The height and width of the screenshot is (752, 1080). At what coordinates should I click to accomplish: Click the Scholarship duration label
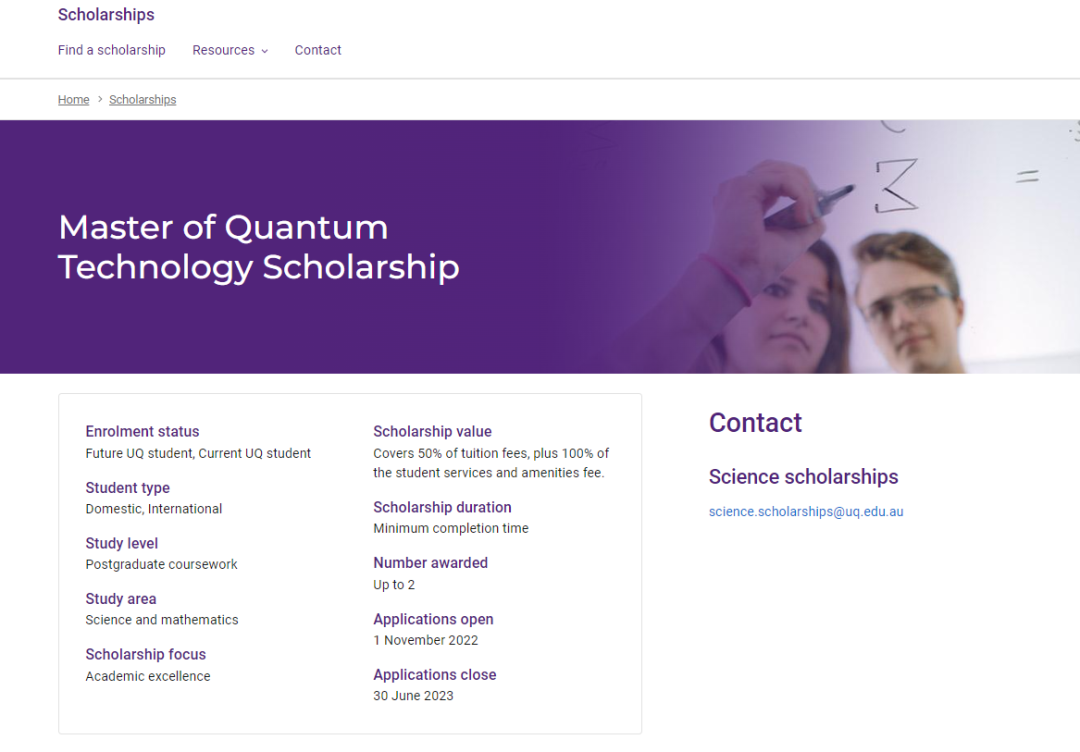(442, 508)
